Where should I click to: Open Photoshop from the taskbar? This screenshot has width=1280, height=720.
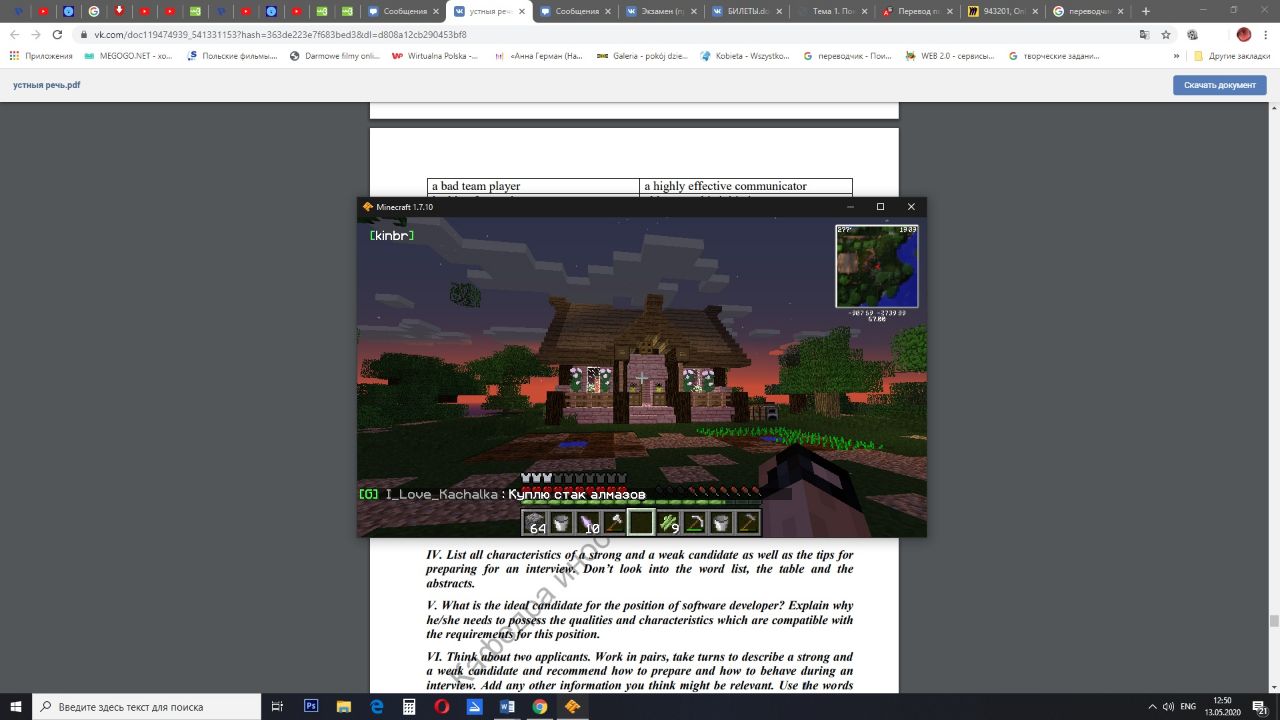(311, 706)
